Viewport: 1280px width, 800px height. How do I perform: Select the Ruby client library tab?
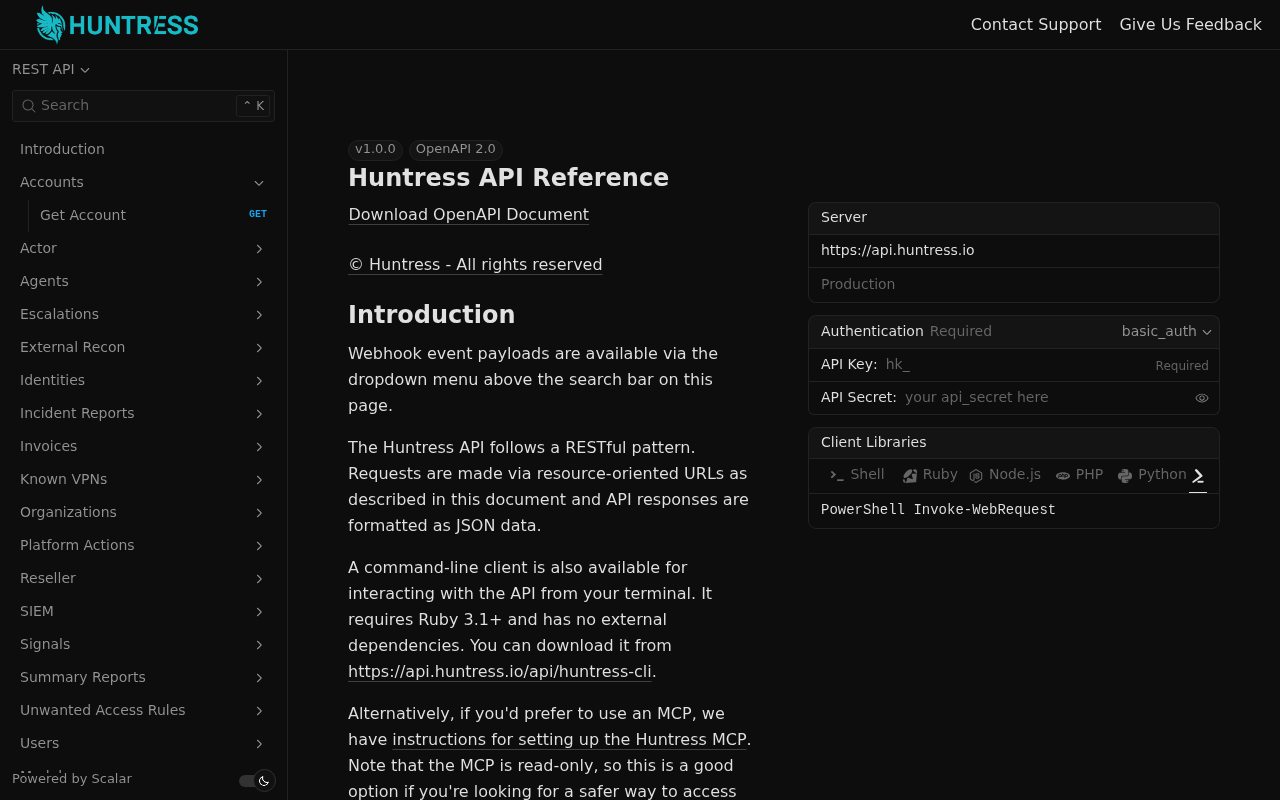point(930,475)
